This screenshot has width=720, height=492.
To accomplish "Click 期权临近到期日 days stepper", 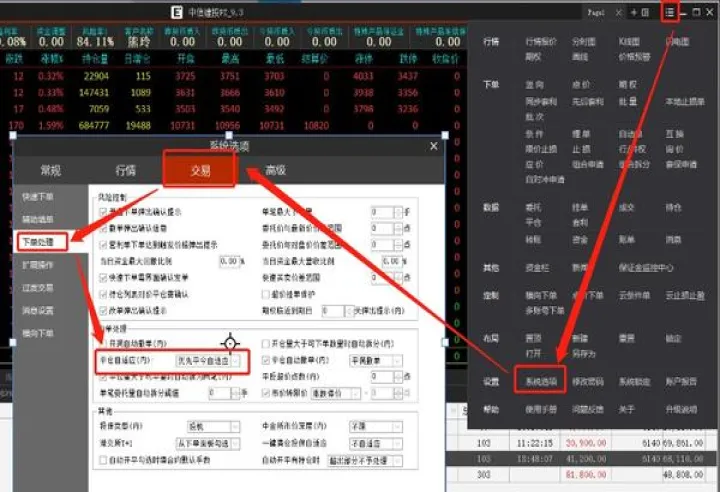I will (338, 311).
